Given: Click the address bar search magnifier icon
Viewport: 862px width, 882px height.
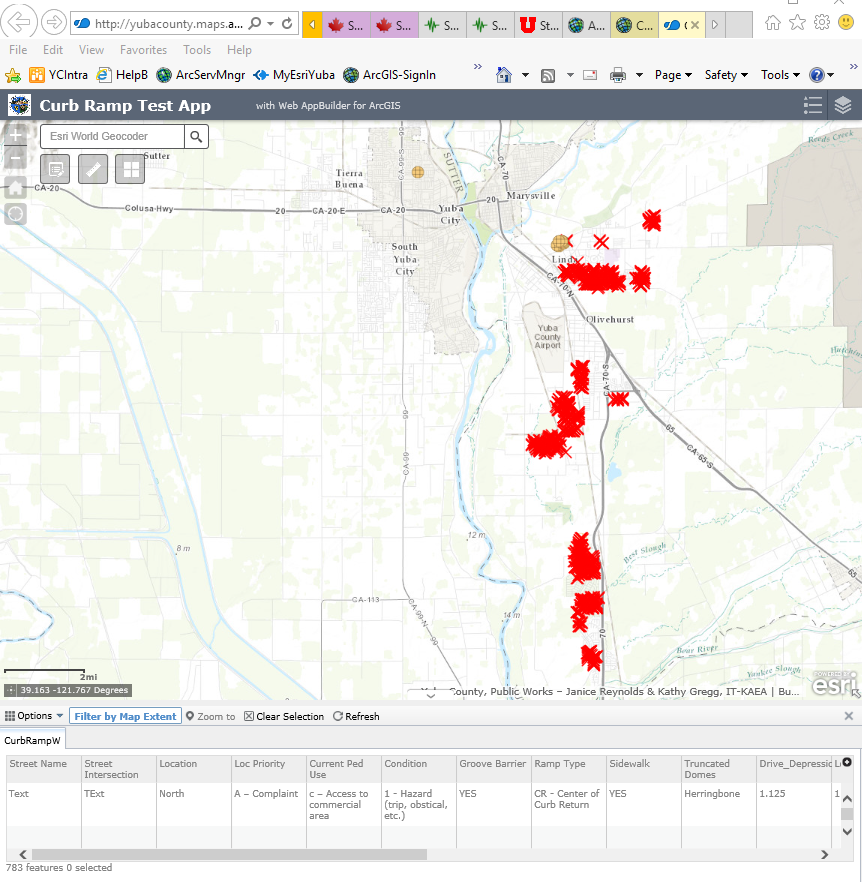Looking at the screenshot, I should 255,24.
